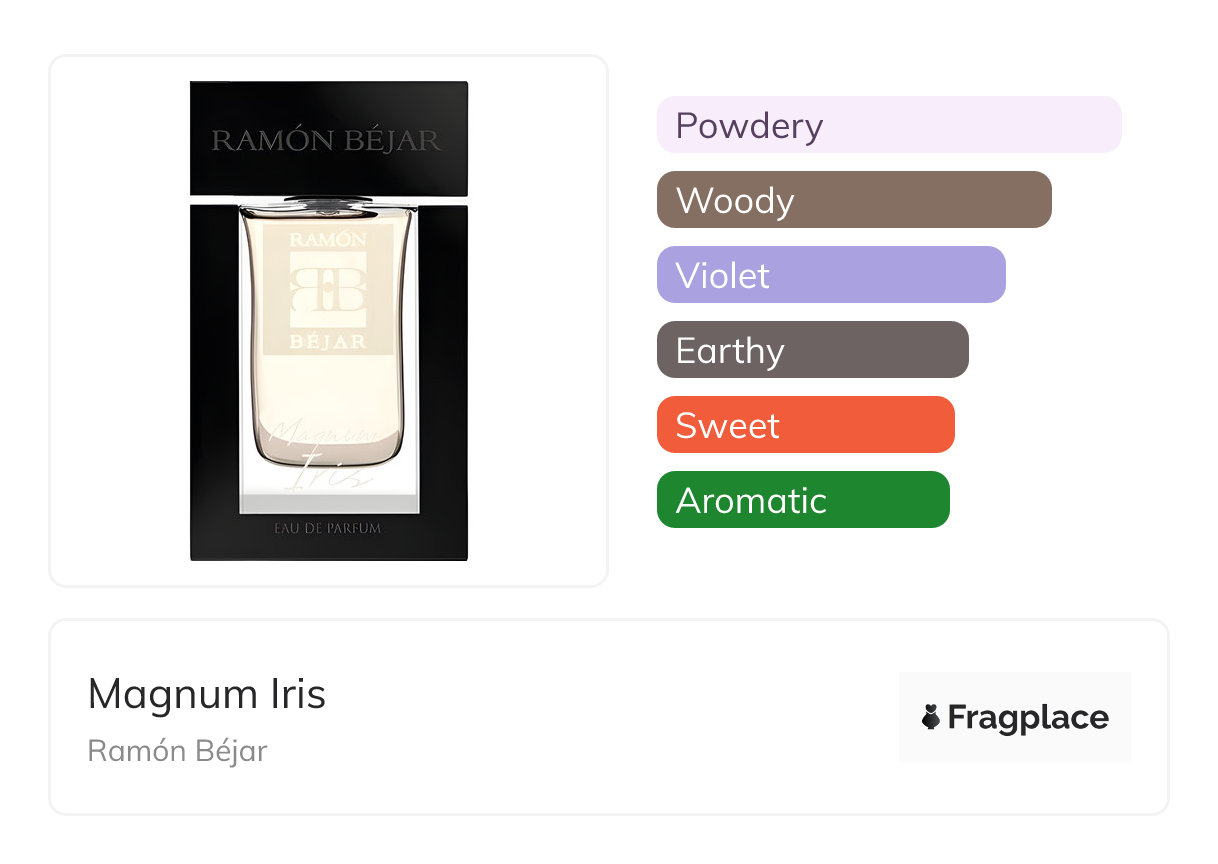This screenshot has width=1218, height=864.
Task: Click the blank cream area below the bottle label
Action: [328, 388]
